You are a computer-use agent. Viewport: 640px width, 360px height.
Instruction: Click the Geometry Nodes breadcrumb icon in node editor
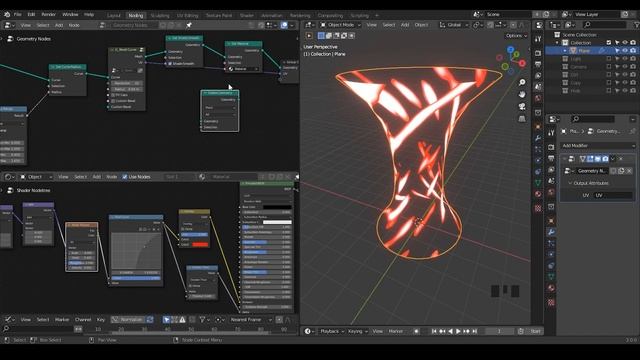tap(10, 39)
